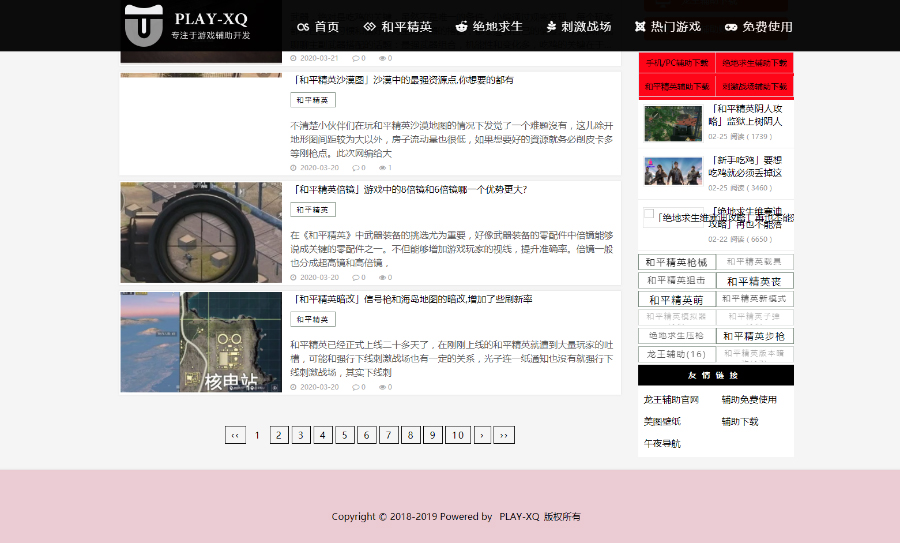Open the sidebar thumbnail of 监狱上树阴人
Screen dimensions: 900x543
coord(673,123)
